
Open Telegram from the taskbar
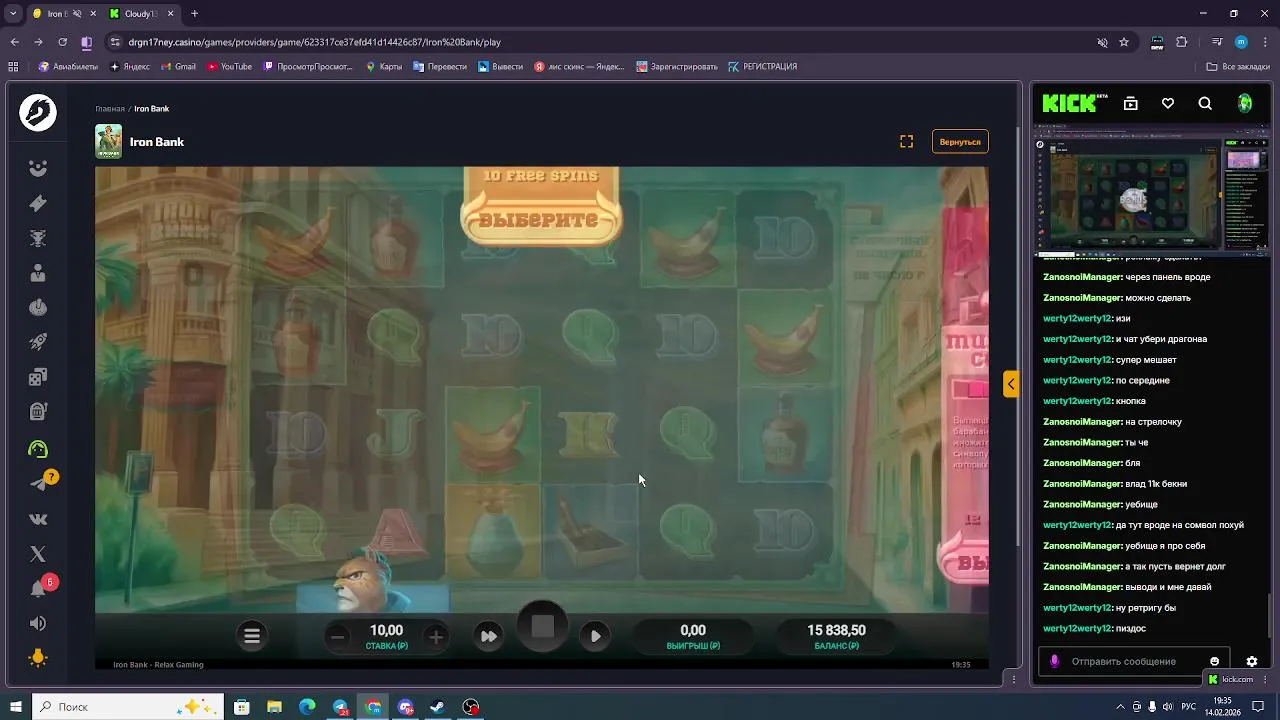340,707
